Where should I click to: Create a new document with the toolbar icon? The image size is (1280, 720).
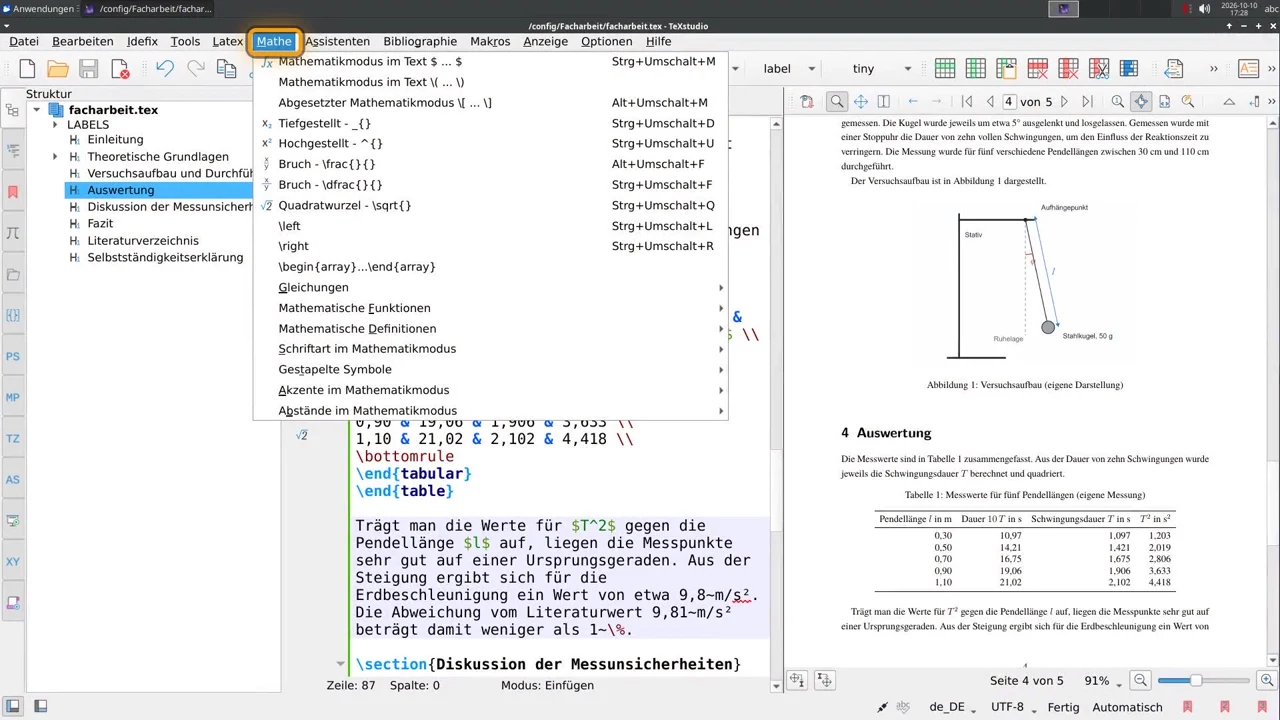pyautogui.click(x=28, y=69)
